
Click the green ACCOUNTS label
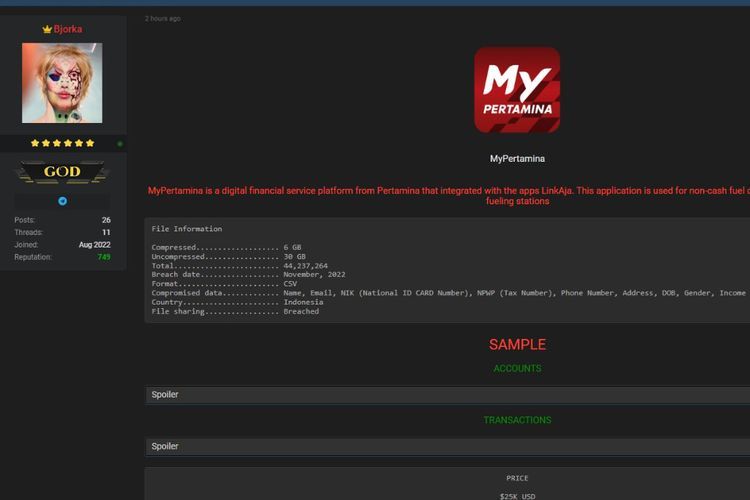(x=517, y=368)
